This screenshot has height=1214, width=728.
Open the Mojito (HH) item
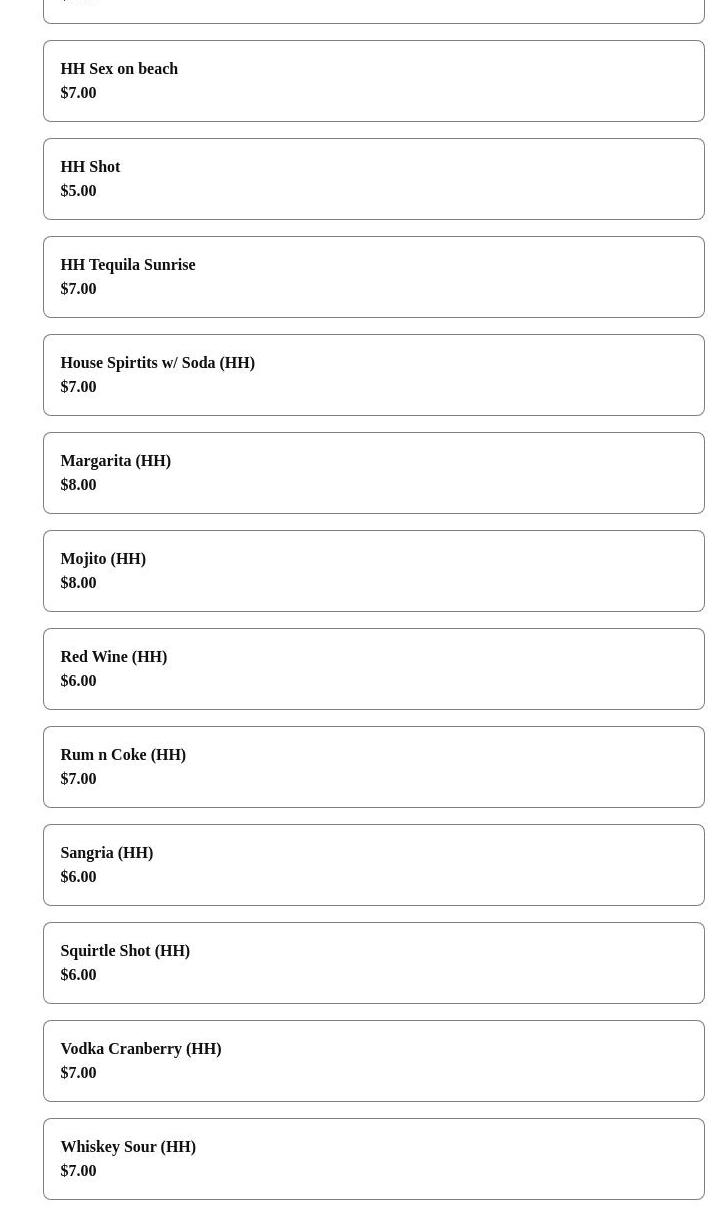(x=373, y=571)
